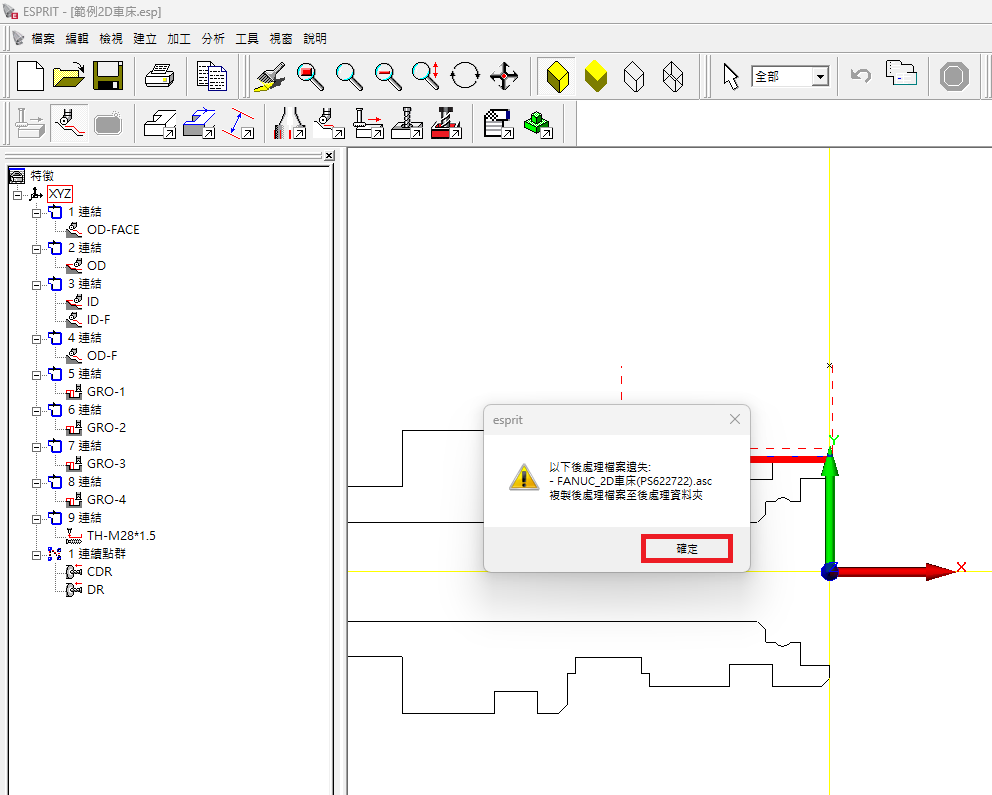Open the 全部 selection filter dropdown
This screenshot has width=992, height=795.
[x=820, y=77]
